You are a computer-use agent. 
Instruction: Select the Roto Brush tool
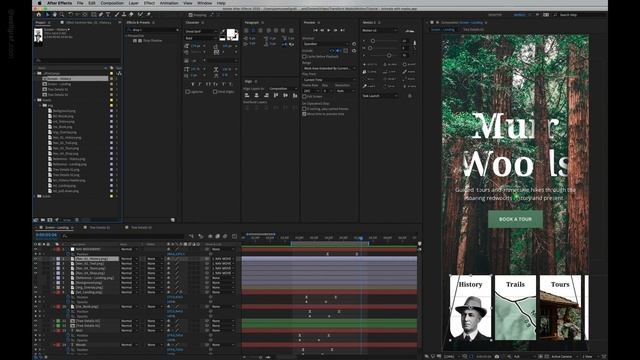[x=140, y=15]
